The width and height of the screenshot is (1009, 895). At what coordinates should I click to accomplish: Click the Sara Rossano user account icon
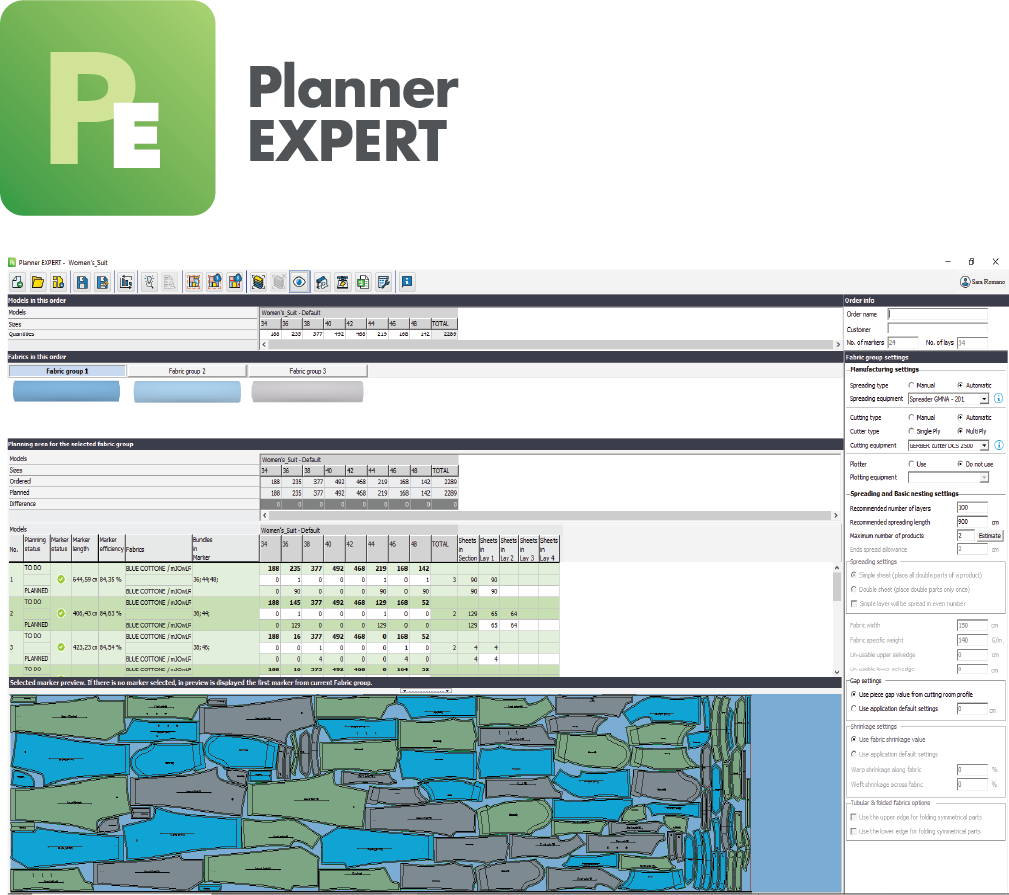point(965,283)
